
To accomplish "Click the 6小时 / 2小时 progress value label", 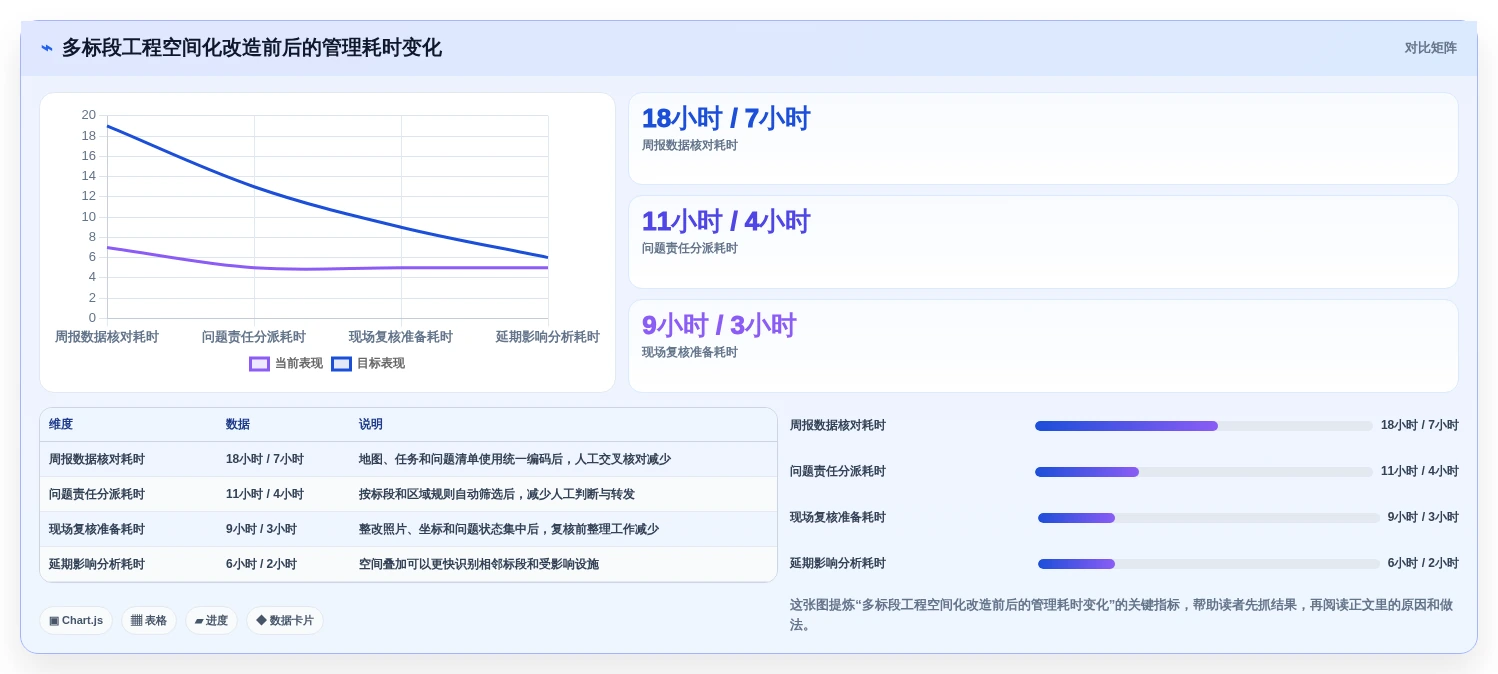I will point(1423,564).
